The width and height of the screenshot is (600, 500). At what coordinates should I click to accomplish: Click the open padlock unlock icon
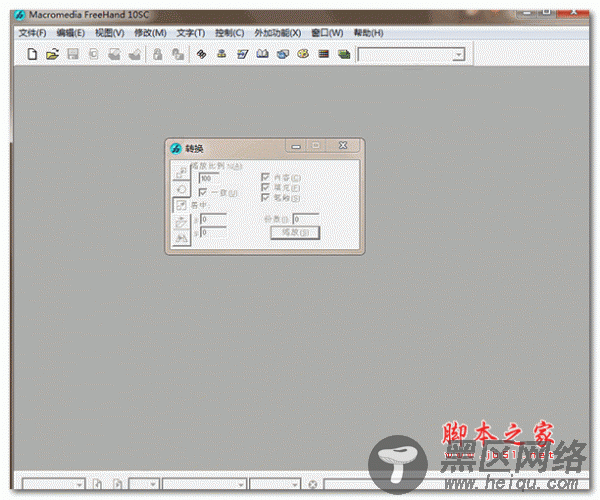(178, 54)
